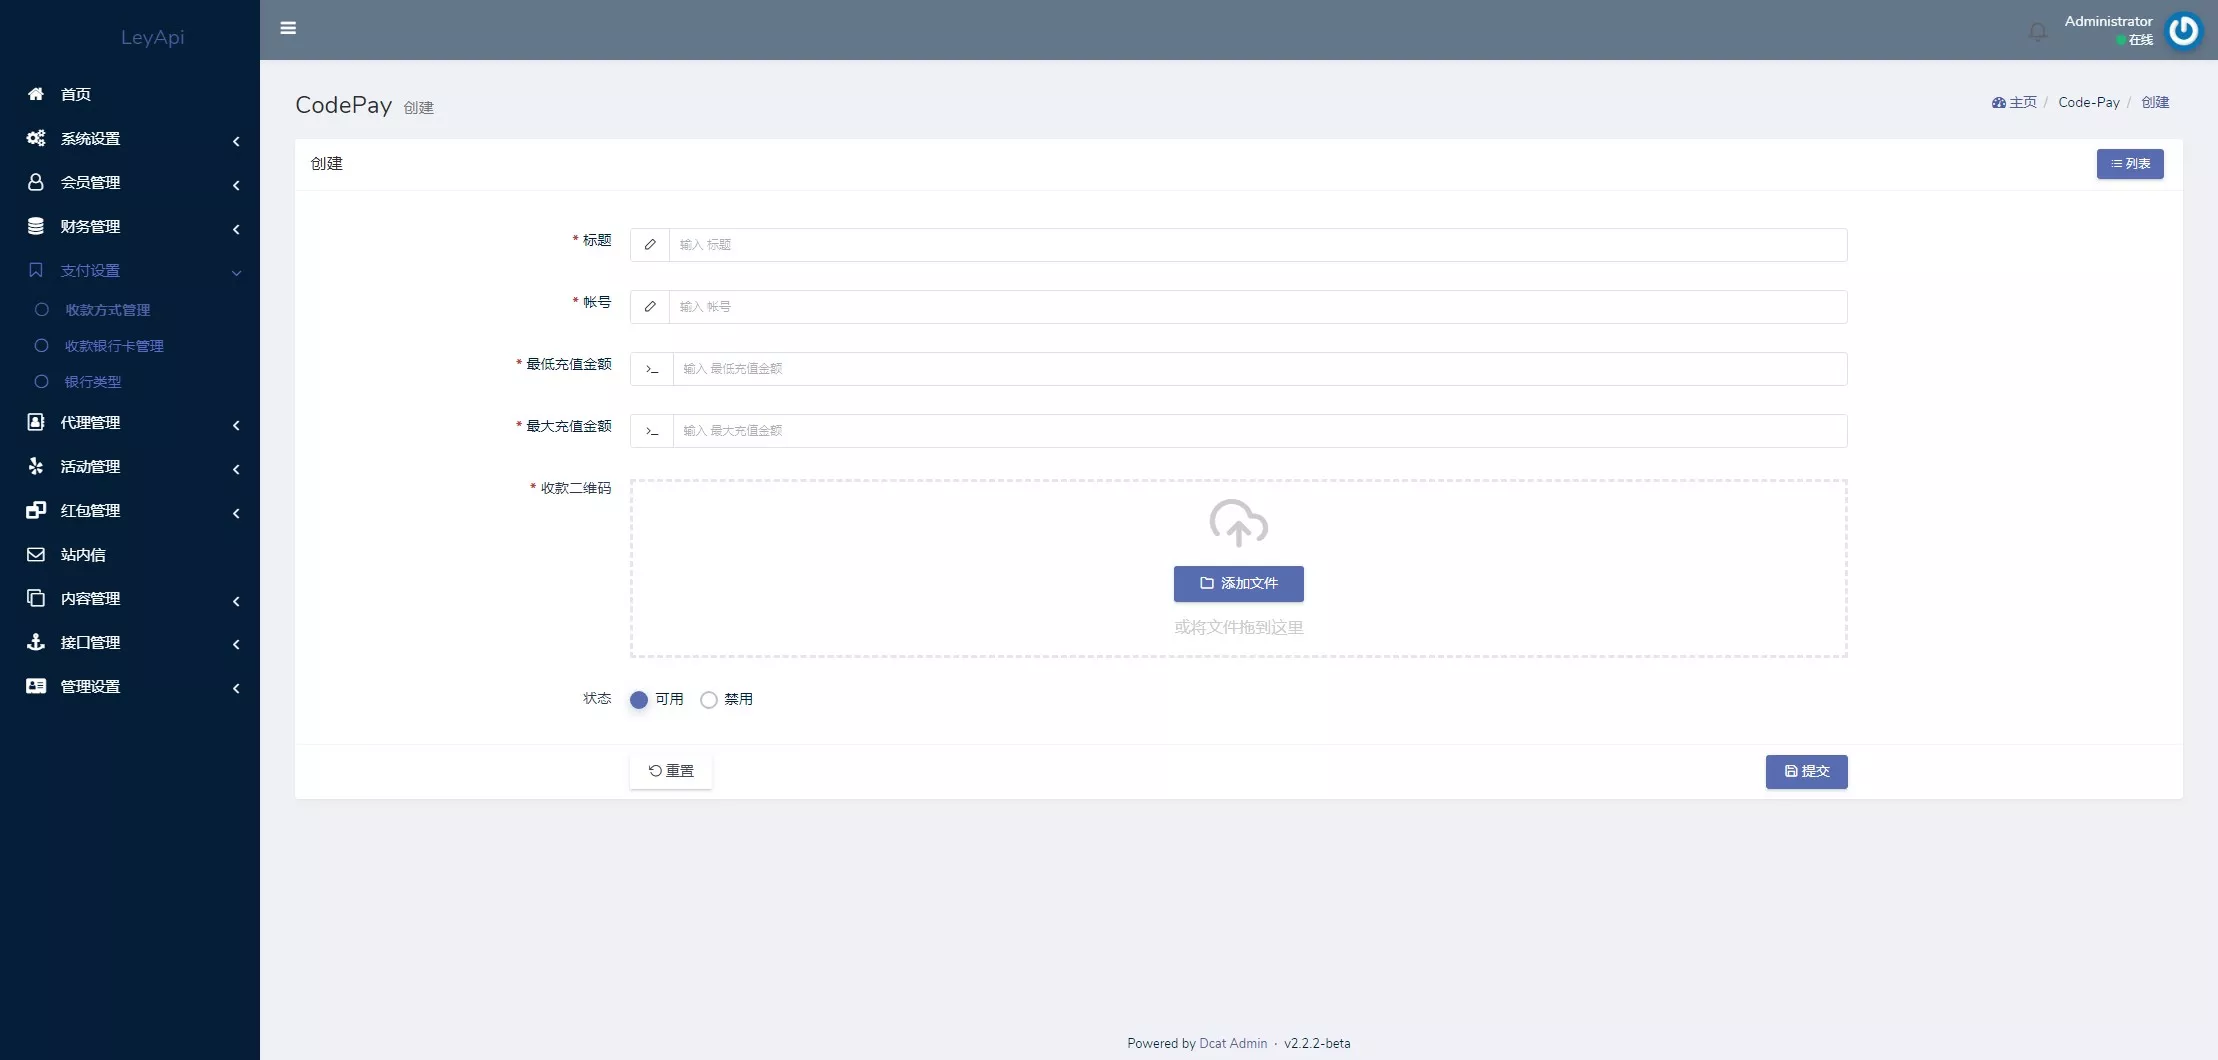Click the Administrator avatar power icon
Viewport: 2218px width, 1060px height.
2183,31
